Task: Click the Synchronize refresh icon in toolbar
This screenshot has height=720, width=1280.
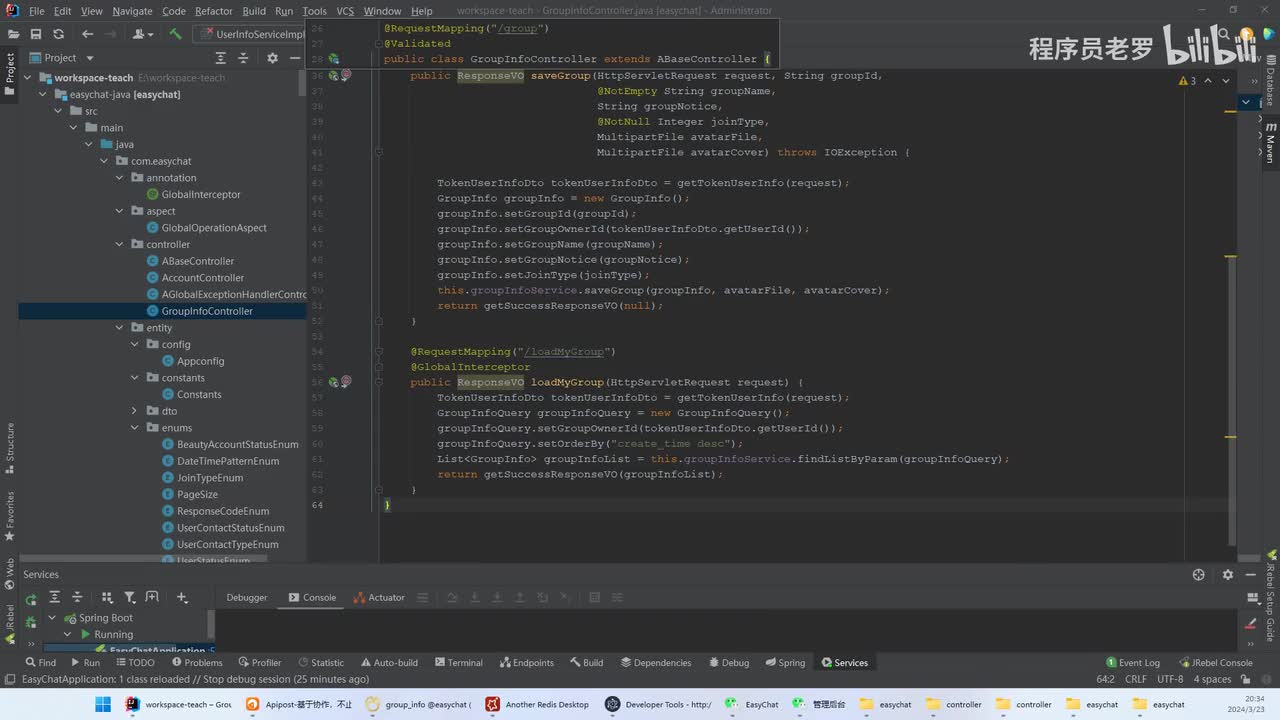Action: click(57, 34)
